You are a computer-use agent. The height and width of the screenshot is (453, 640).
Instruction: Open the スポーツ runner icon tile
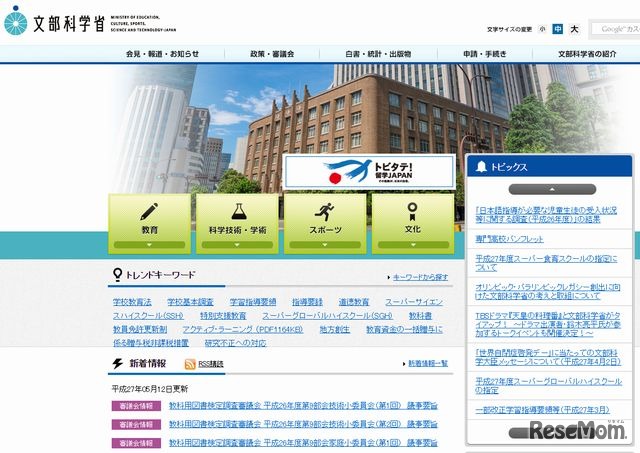pos(325,224)
